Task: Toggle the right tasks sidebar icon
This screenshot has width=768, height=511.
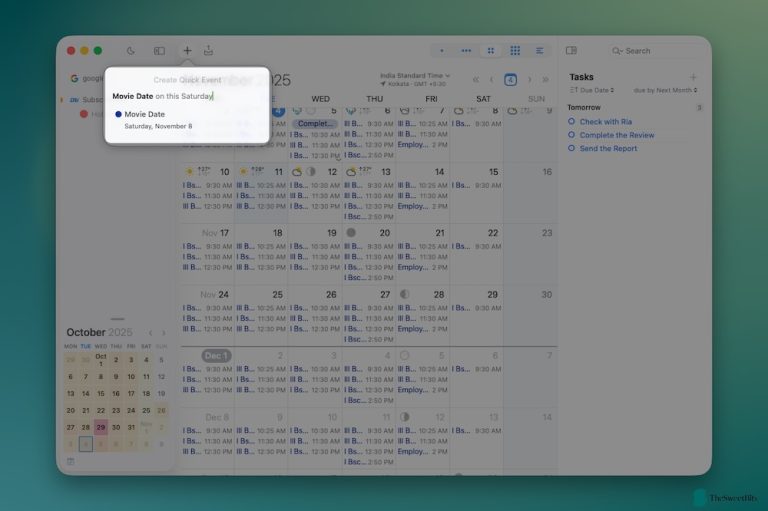Action: (571, 50)
